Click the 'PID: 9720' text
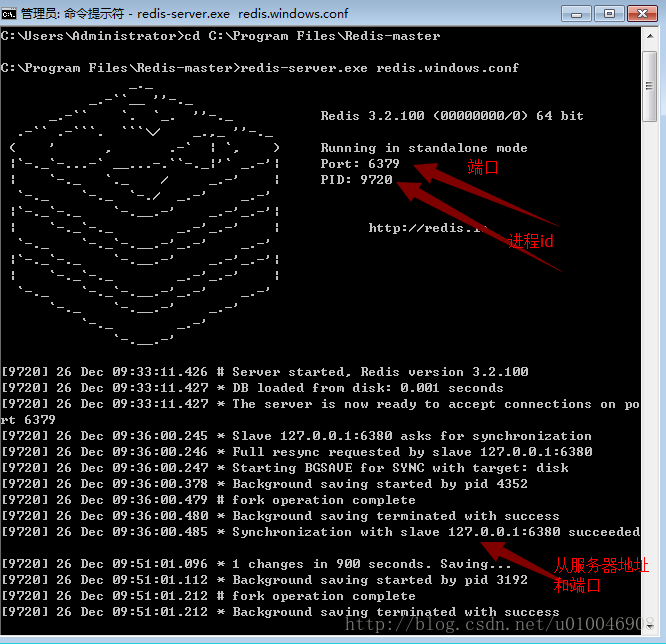666x644 pixels. coord(356,180)
